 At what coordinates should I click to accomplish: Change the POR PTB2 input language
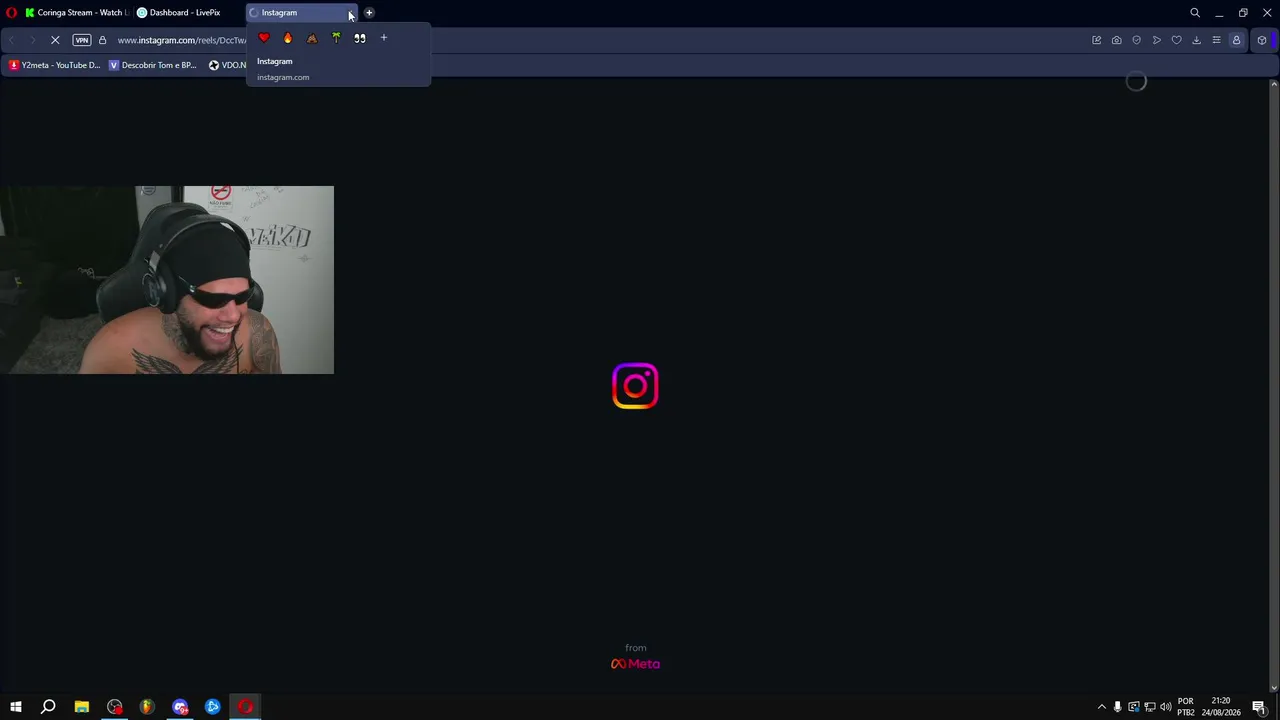point(1186,707)
